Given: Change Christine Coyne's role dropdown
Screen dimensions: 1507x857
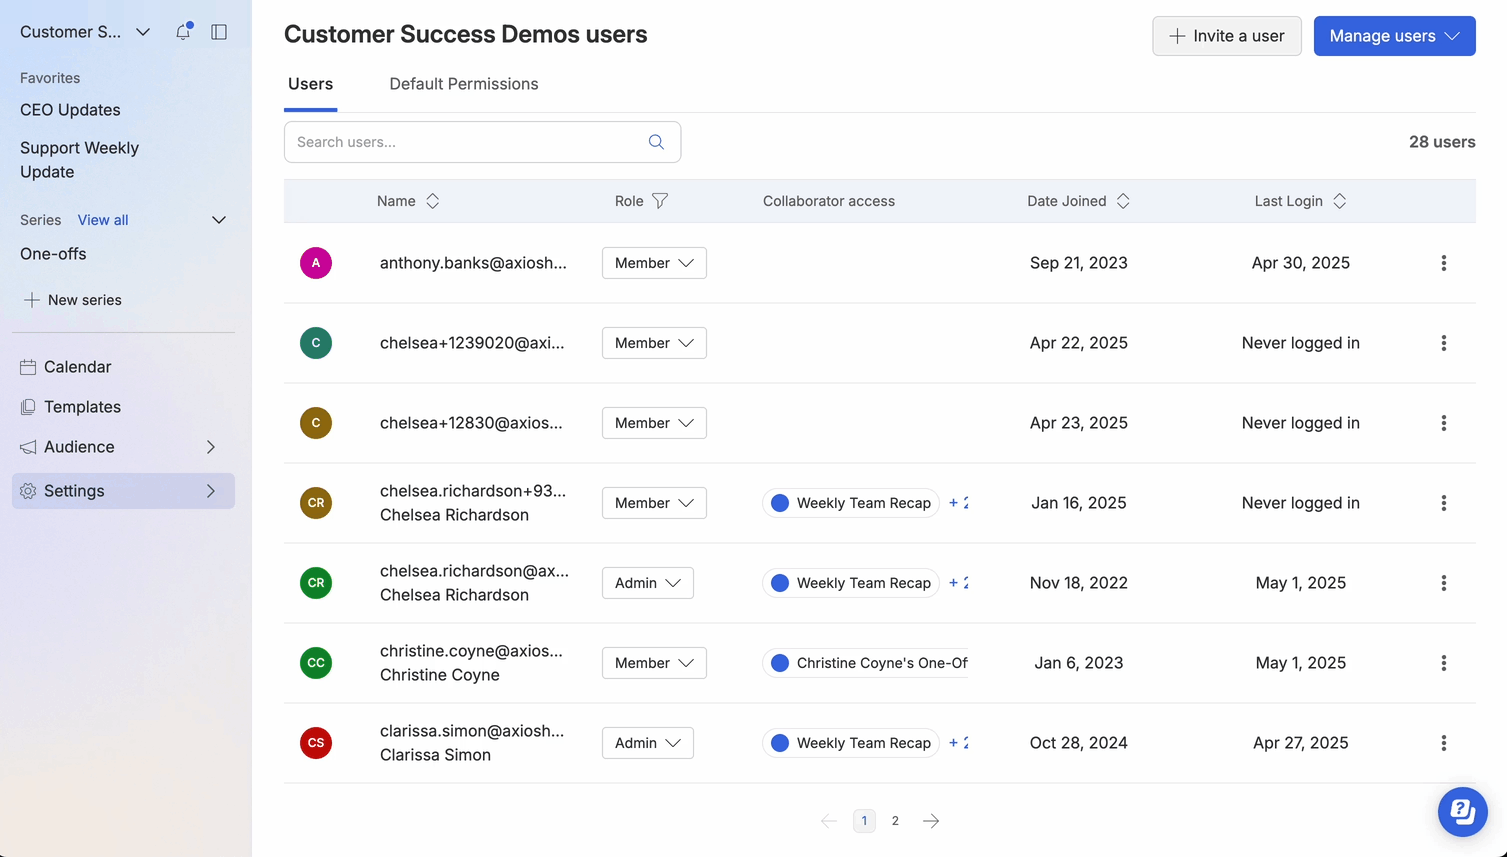Looking at the screenshot, I should 654,663.
